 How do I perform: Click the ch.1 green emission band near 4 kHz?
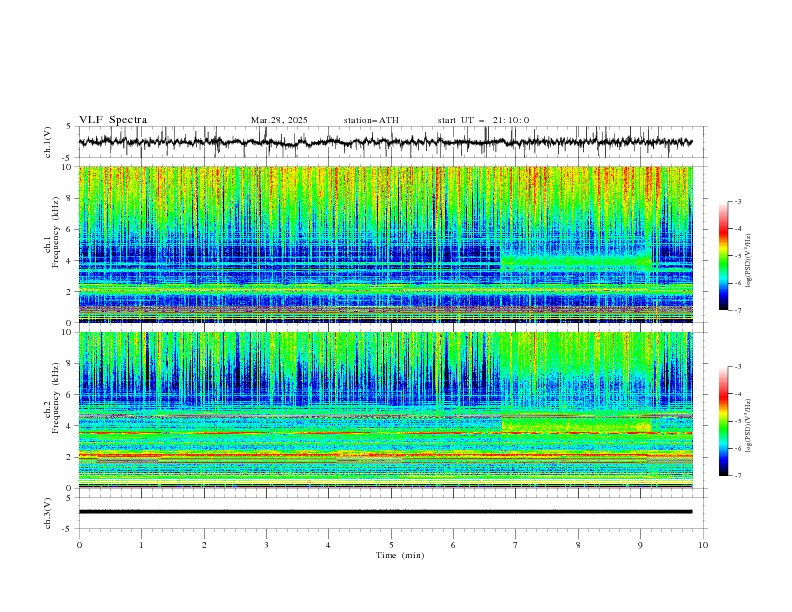click(576, 262)
